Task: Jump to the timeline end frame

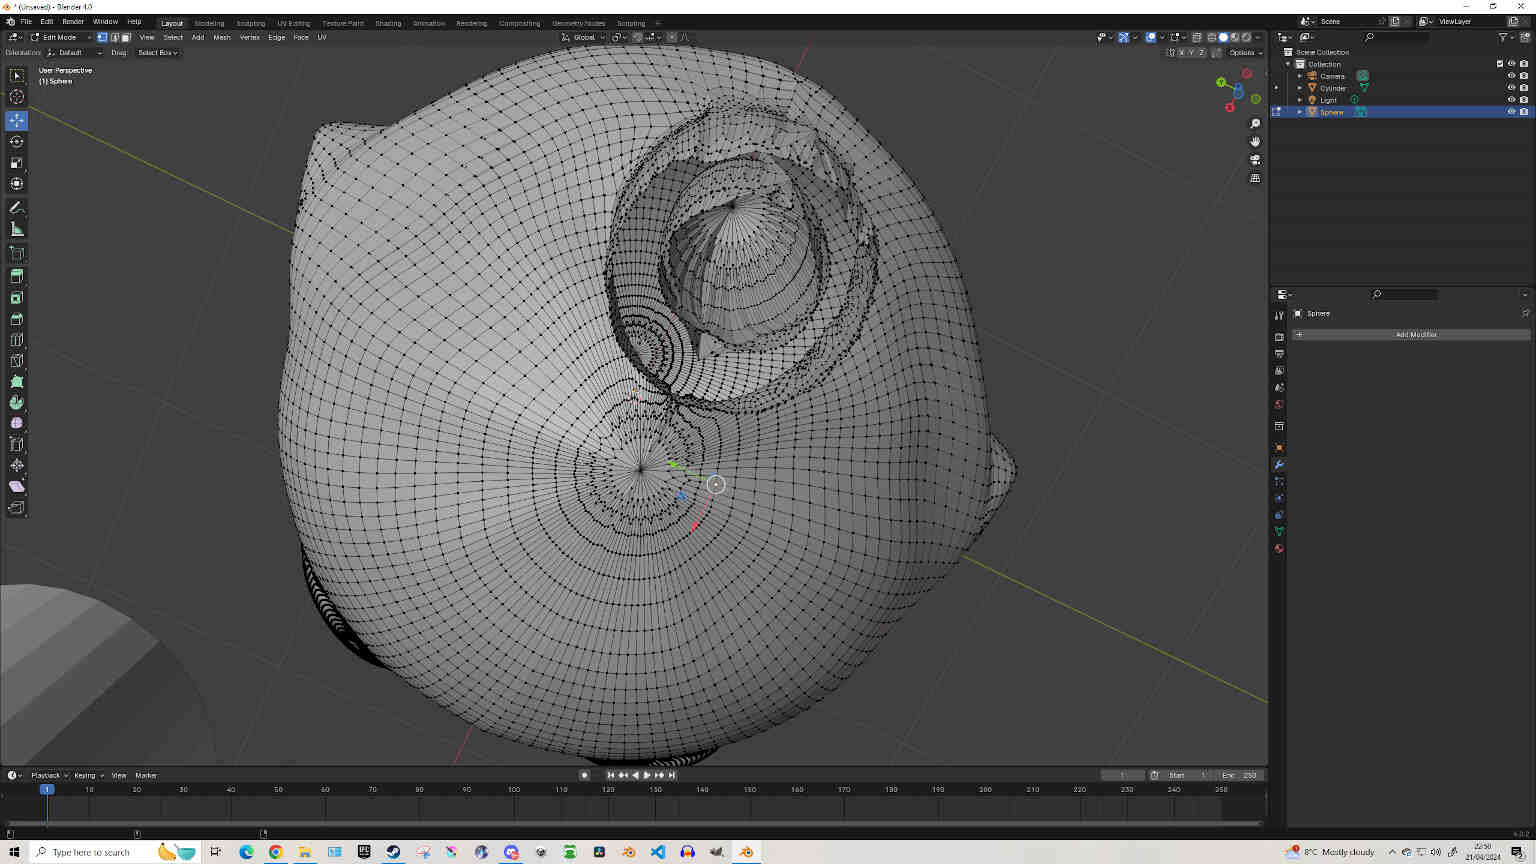Action: tap(672, 775)
